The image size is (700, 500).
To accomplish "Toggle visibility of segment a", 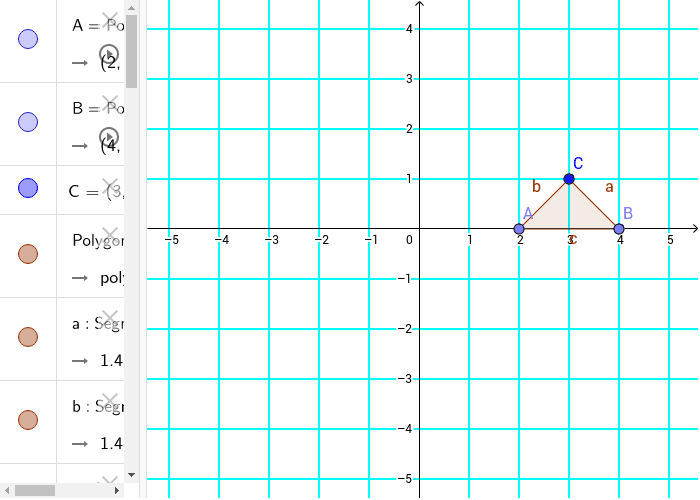I will click(x=28, y=337).
